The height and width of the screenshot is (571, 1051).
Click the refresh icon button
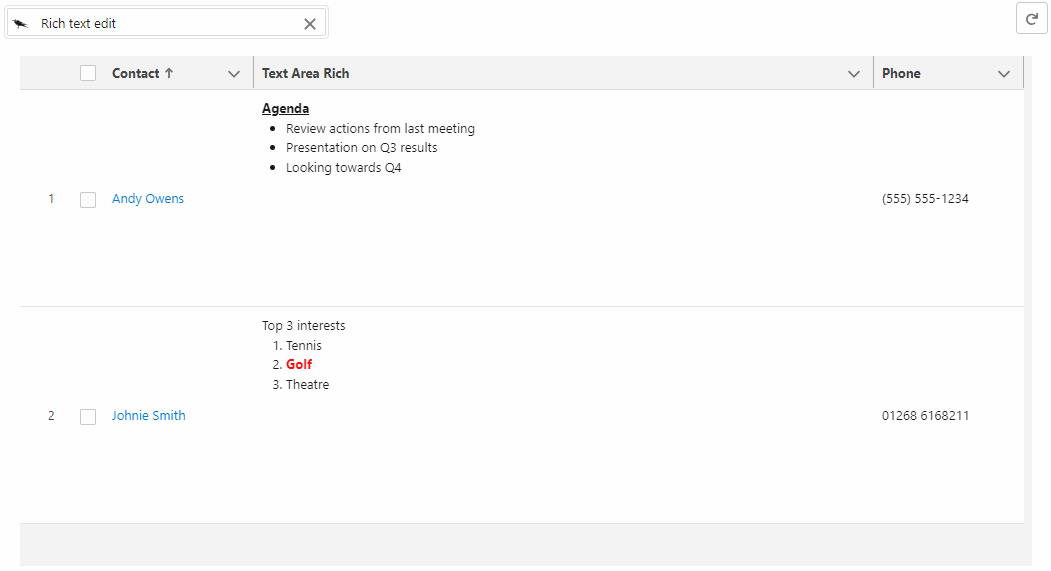tap(1032, 19)
